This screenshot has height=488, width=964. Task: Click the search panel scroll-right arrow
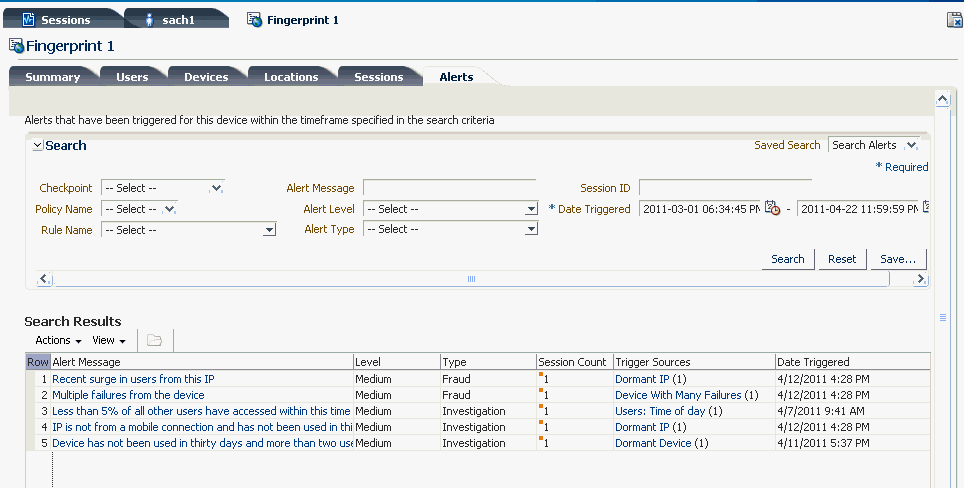click(x=920, y=279)
